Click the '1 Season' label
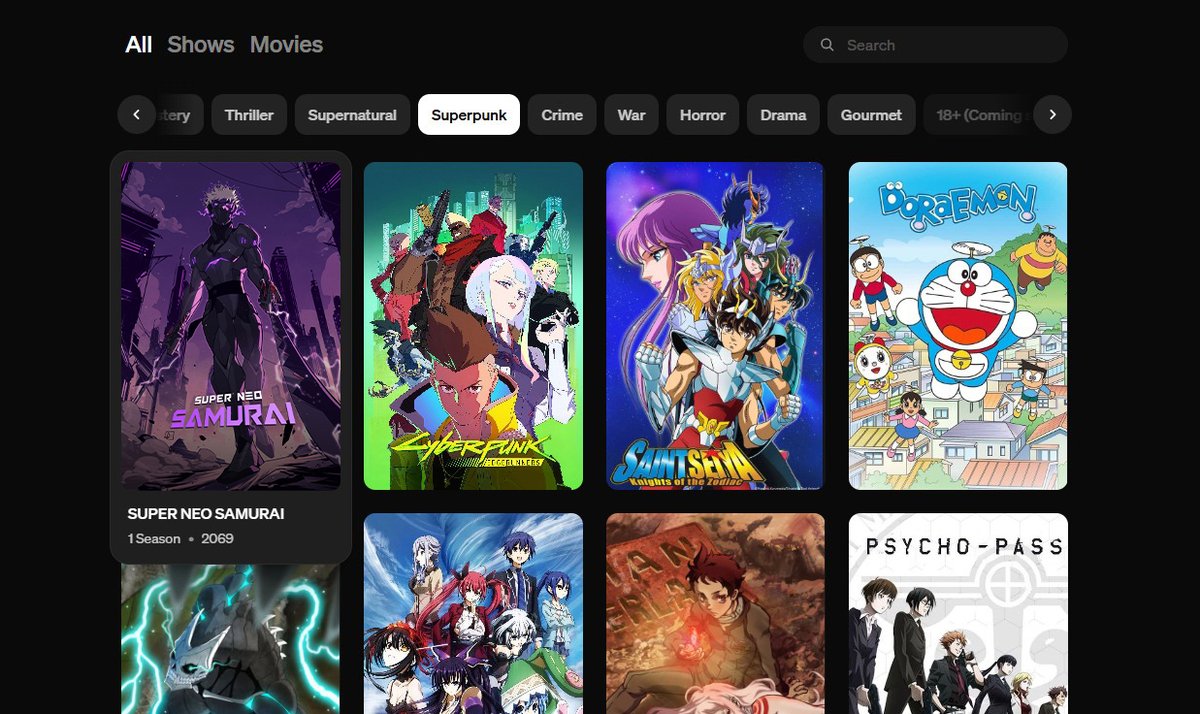 [154, 539]
